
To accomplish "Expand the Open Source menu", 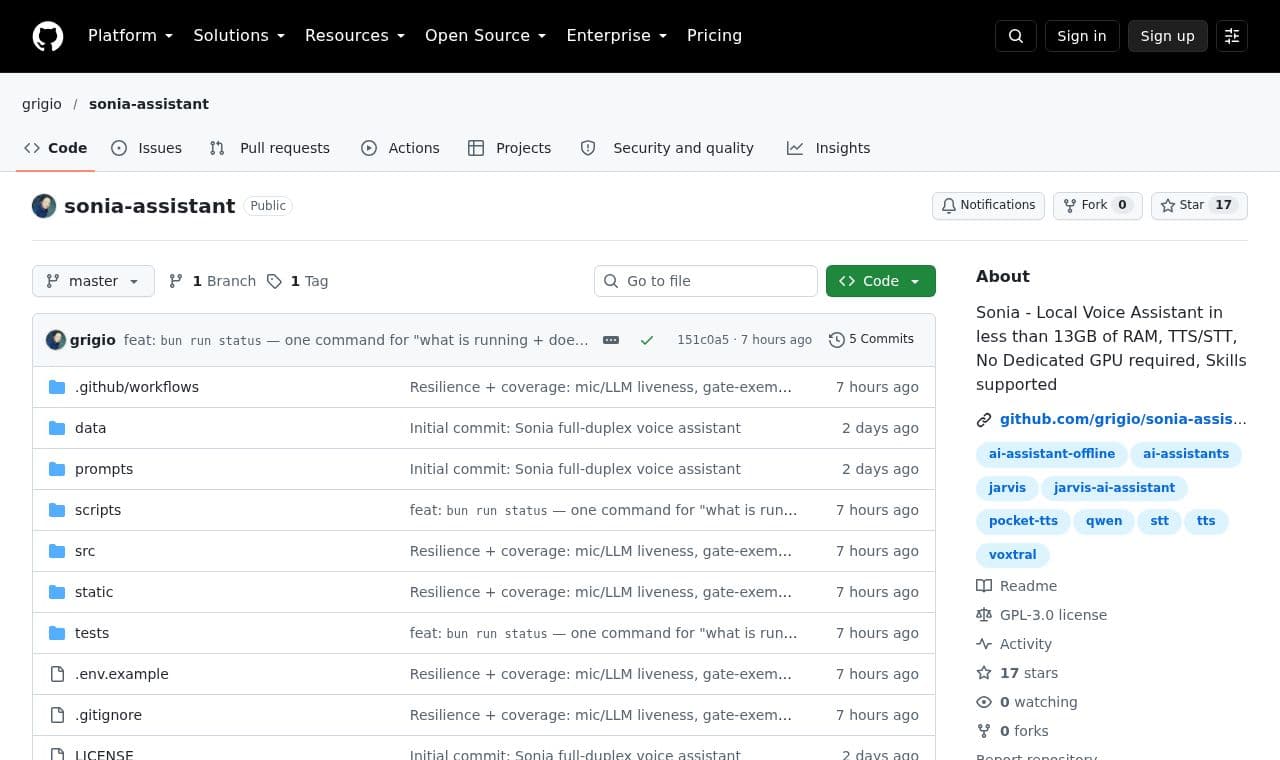I will coord(486,36).
